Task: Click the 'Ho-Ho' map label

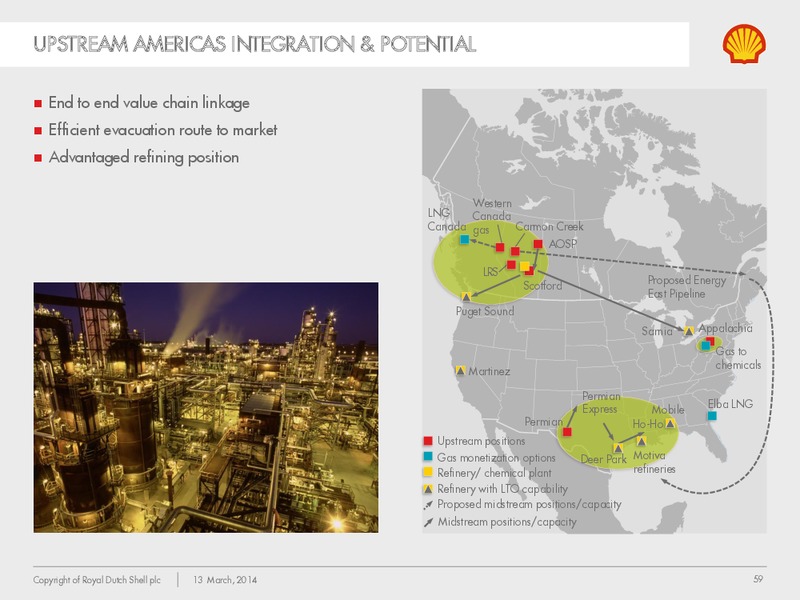Action: pos(648,424)
